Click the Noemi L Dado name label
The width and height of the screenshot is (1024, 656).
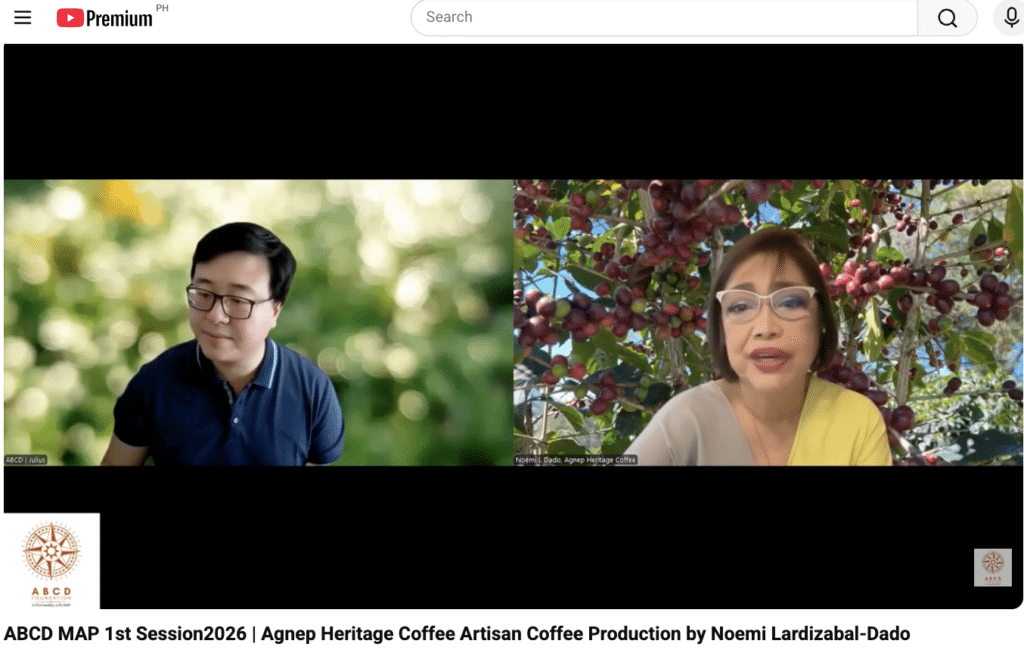coord(576,460)
